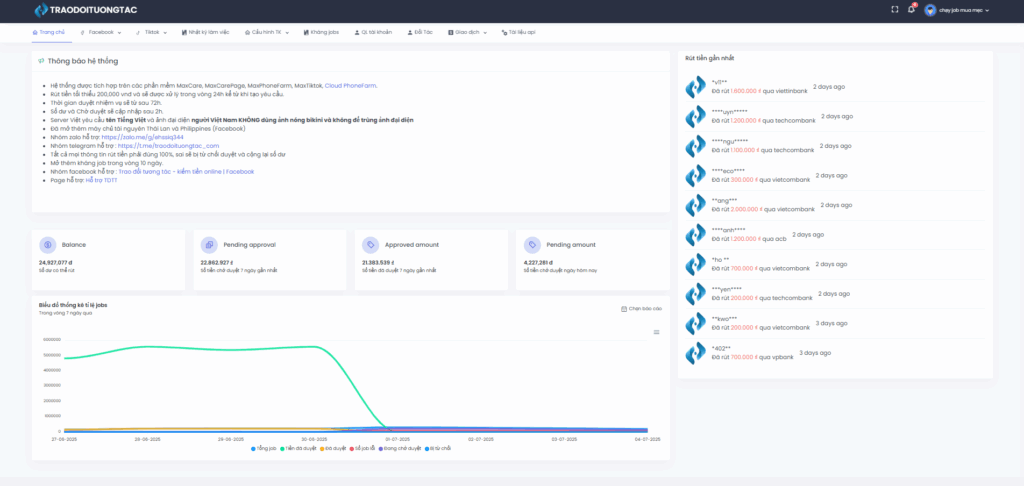Toggle Đang chờ duyệt series in legend
This screenshot has height=486, width=1024.
click(402, 449)
